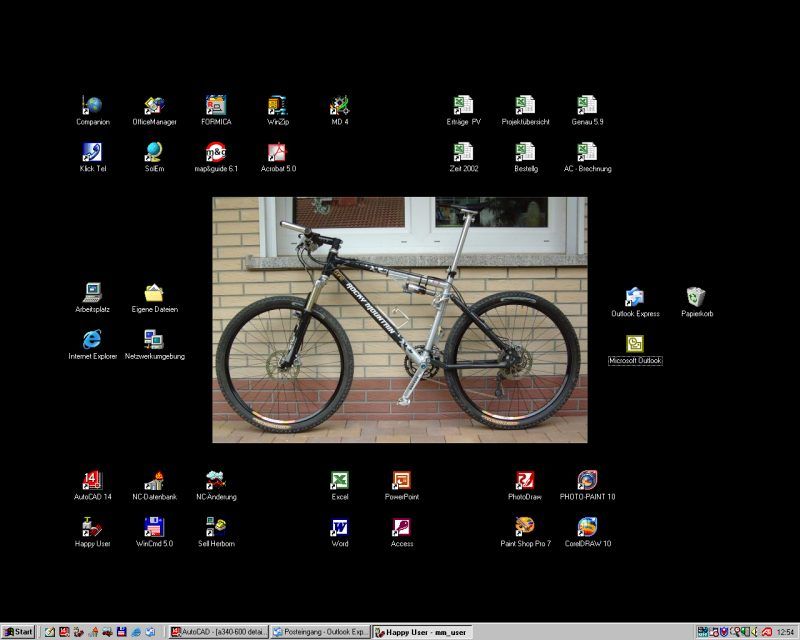Open the Excel shortcut icon

[x=339, y=481]
